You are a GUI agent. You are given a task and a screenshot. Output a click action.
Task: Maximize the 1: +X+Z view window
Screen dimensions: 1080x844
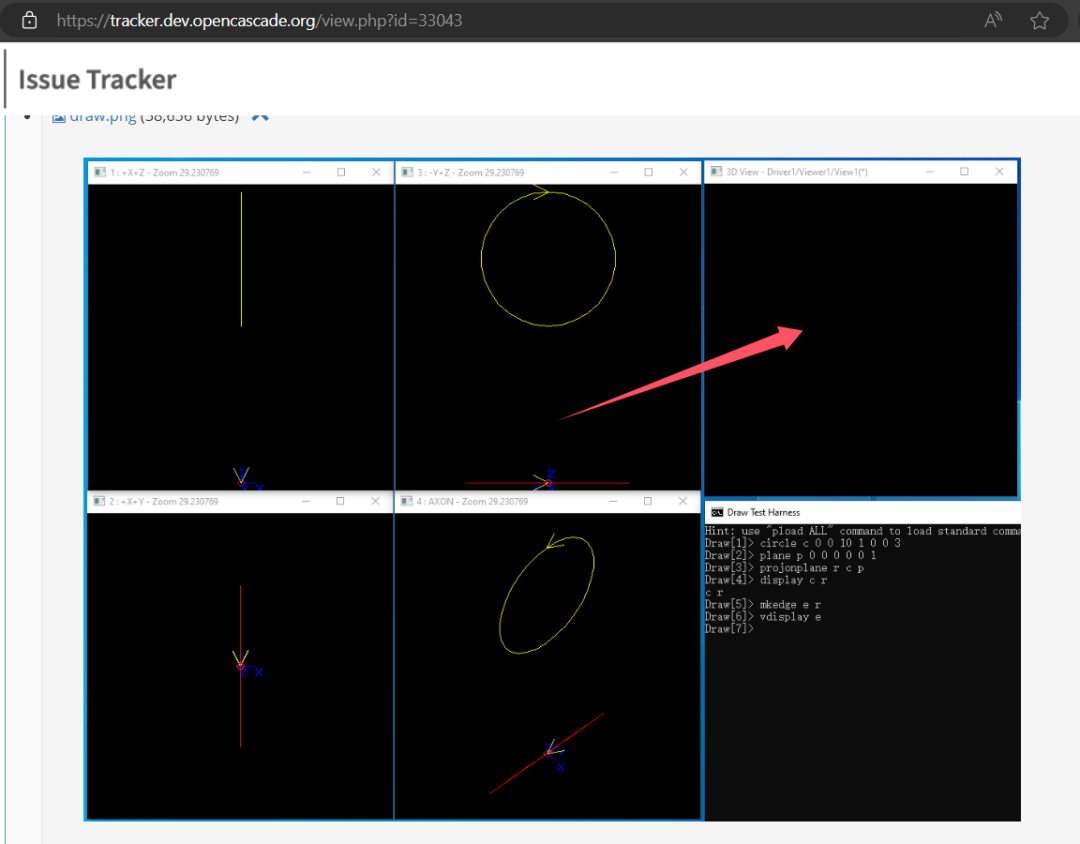[341, 172]
